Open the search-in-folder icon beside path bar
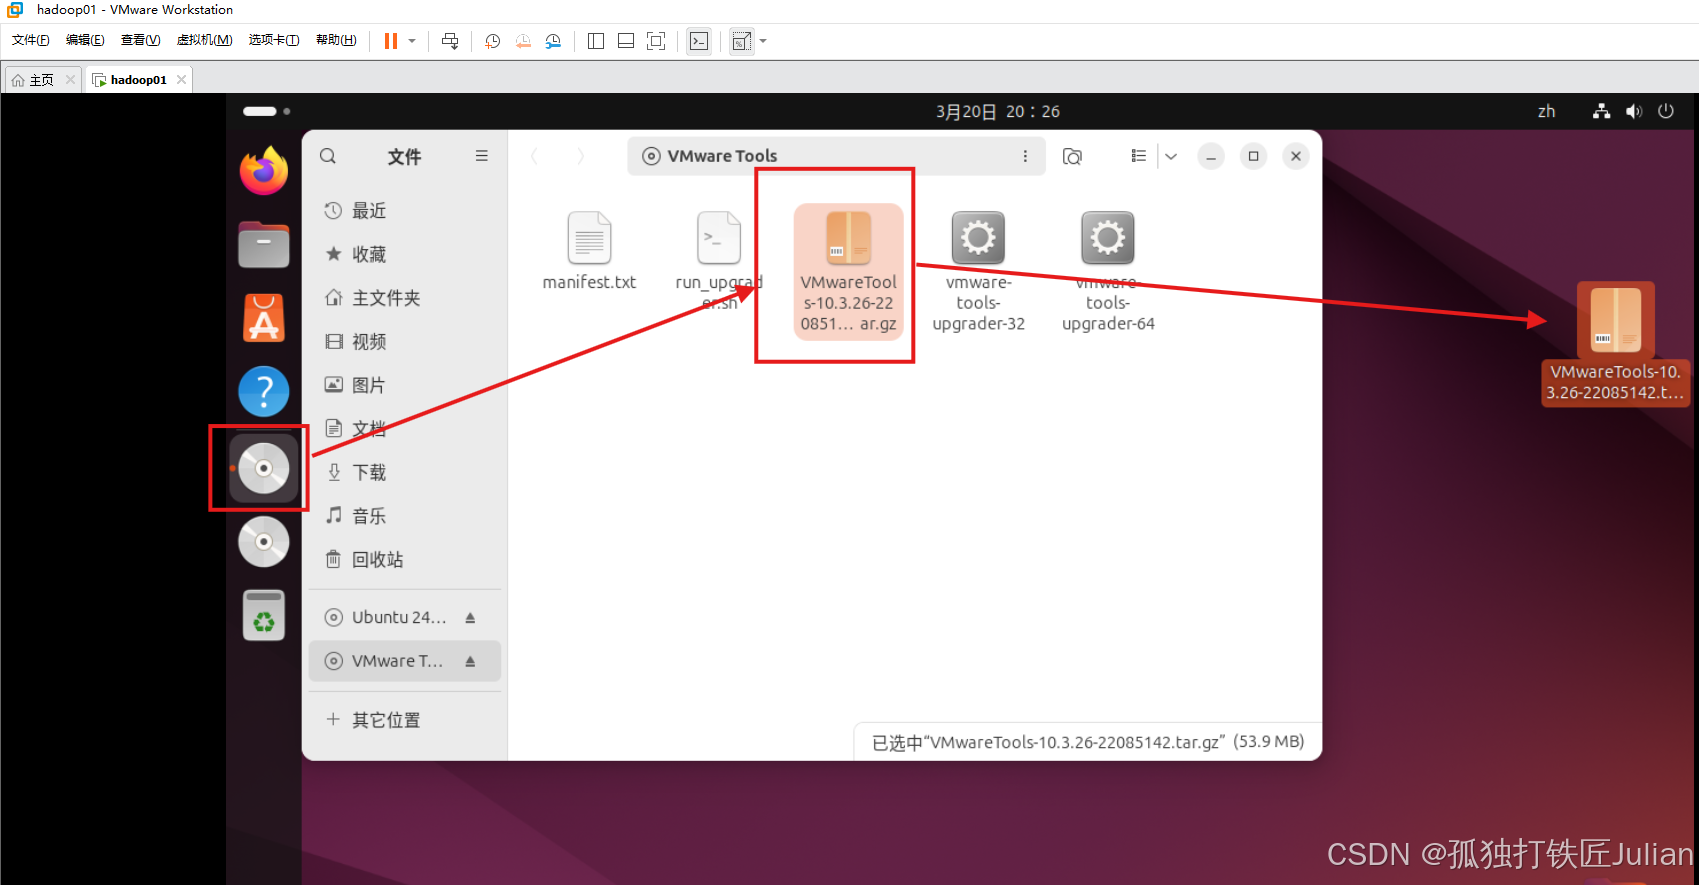 [x=1072, y=156]
